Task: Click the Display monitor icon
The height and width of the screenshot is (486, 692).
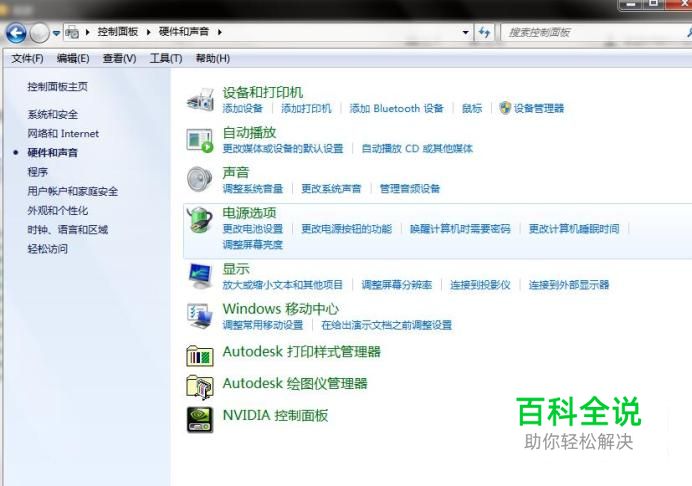Action: tap(200, 275)
